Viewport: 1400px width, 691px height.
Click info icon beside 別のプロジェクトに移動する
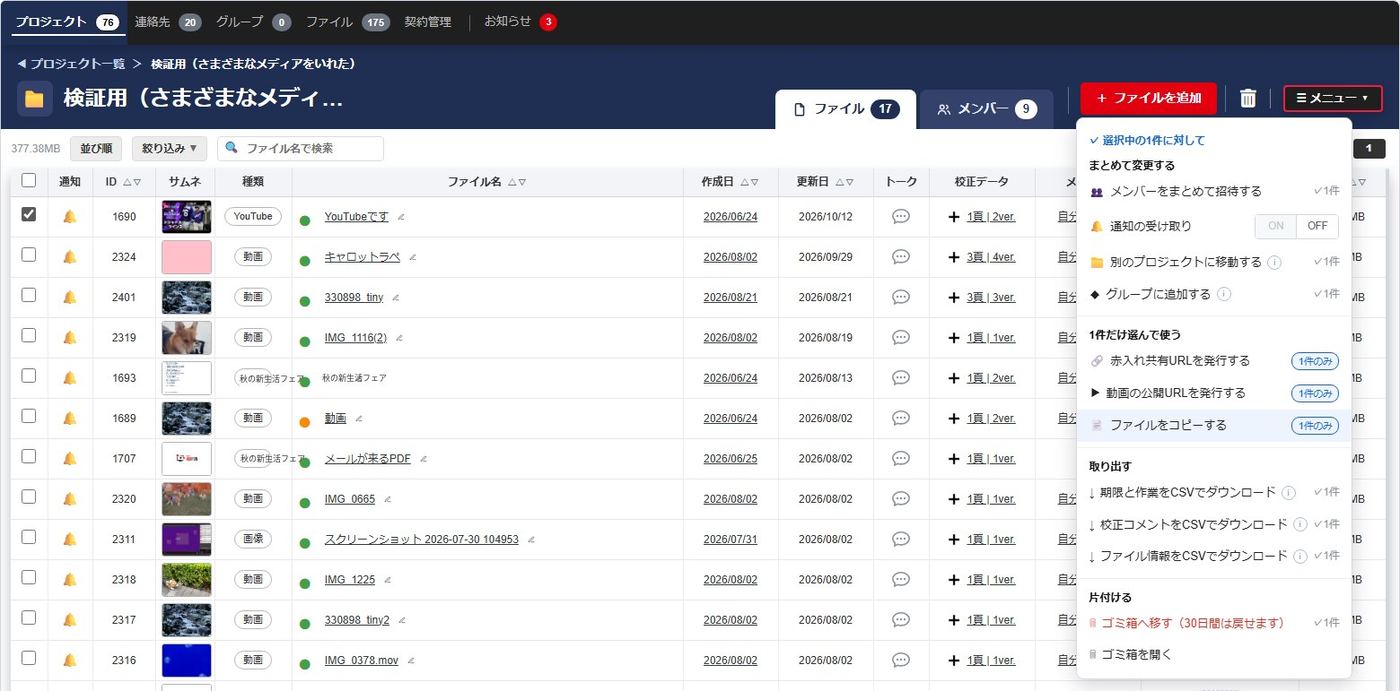1274,262
